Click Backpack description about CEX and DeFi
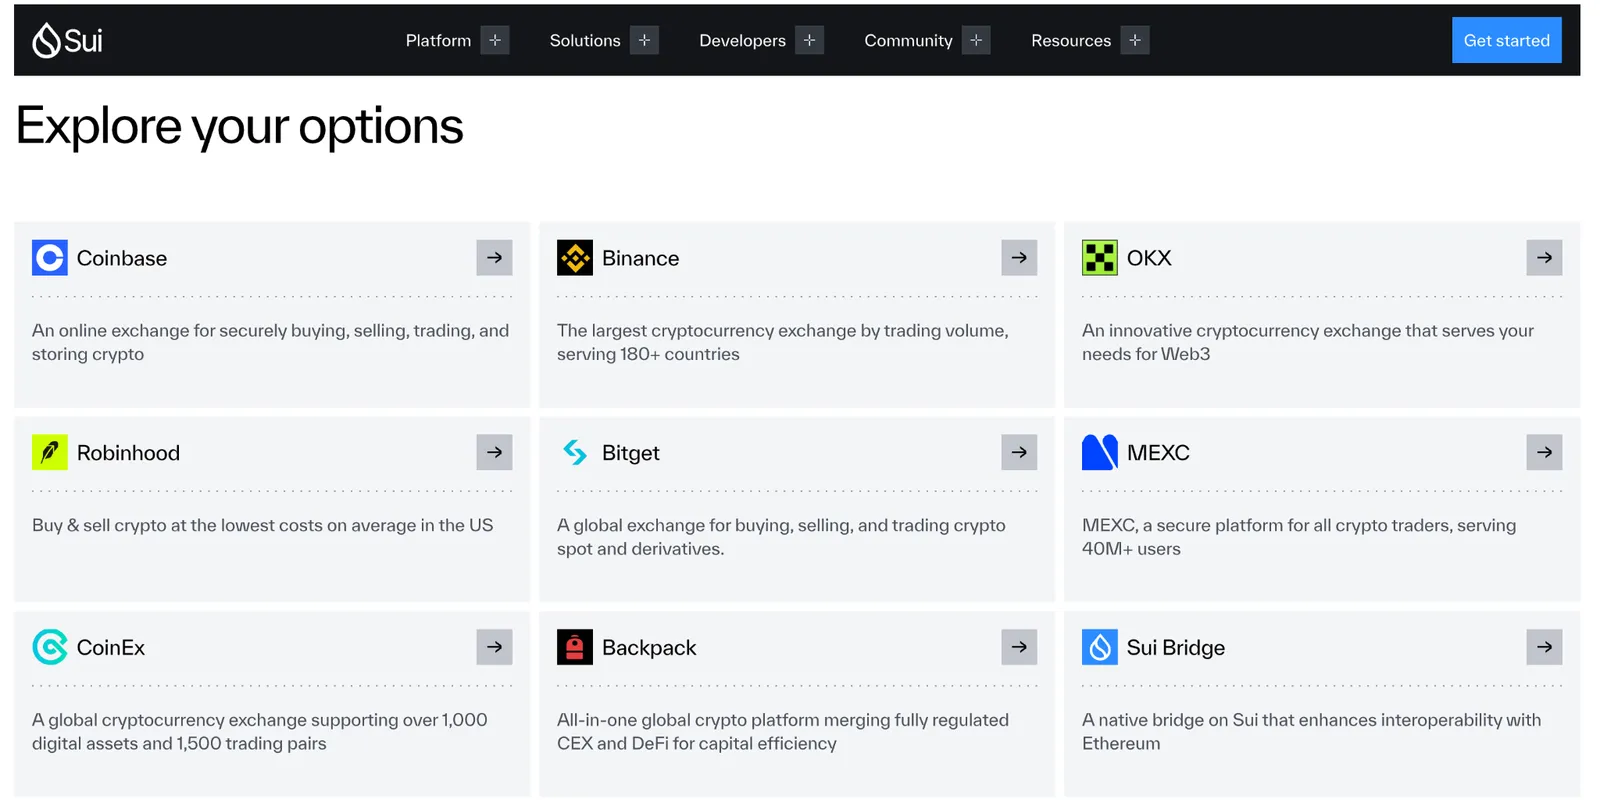This screenshot has height=805, width=1600. click(783, 732)
